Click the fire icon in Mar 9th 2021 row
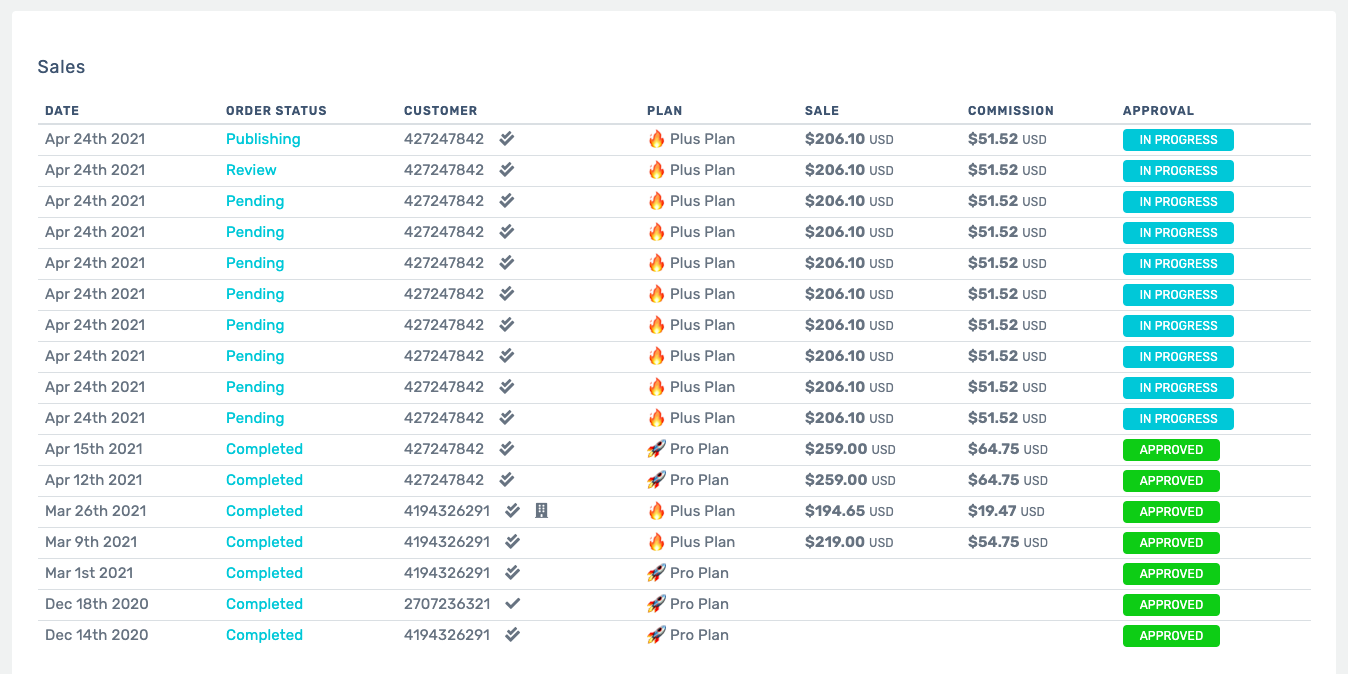This screenshot has width=1348, height=674. click(x=656, y=542)
